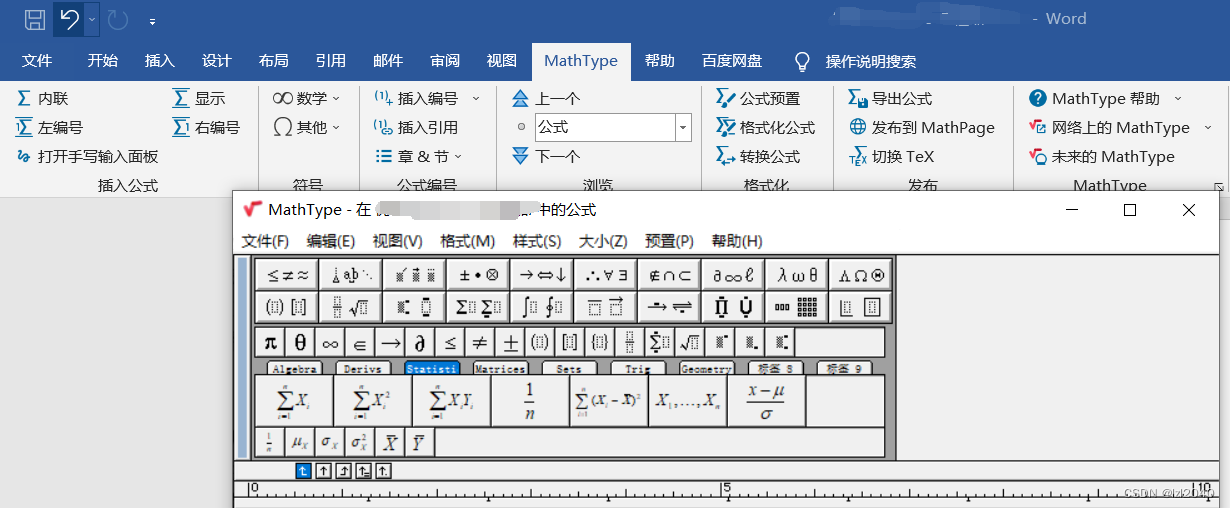Click 格式化公式 in the ribbon
Screen dimensions: 1230x508
(x=765, y=127)
